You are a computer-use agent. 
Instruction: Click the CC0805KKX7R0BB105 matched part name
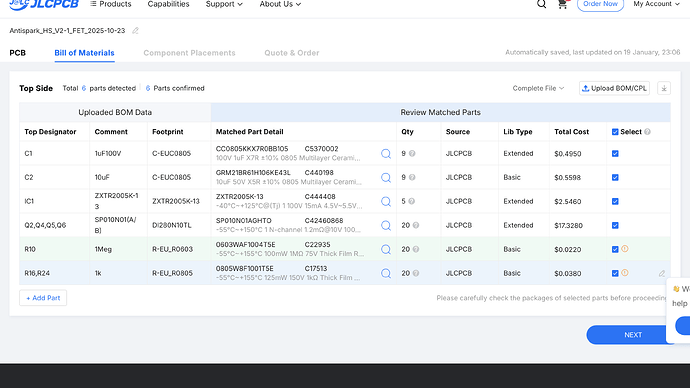point(252,149)
